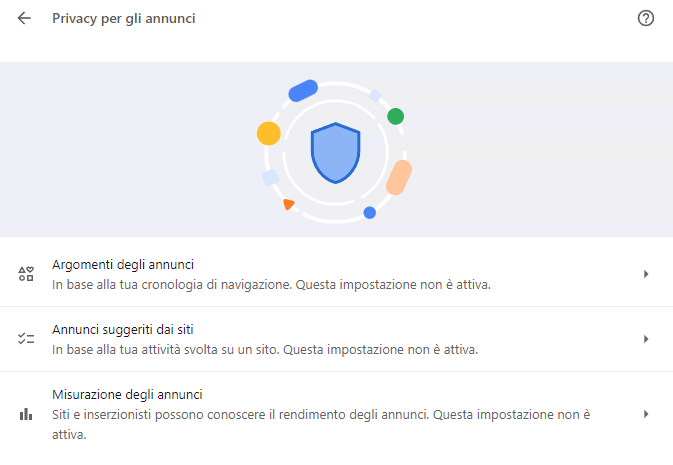673x465 pixels.
Task: Click the bar chart icon for Misurazione
Action: (x=27, y=414)
